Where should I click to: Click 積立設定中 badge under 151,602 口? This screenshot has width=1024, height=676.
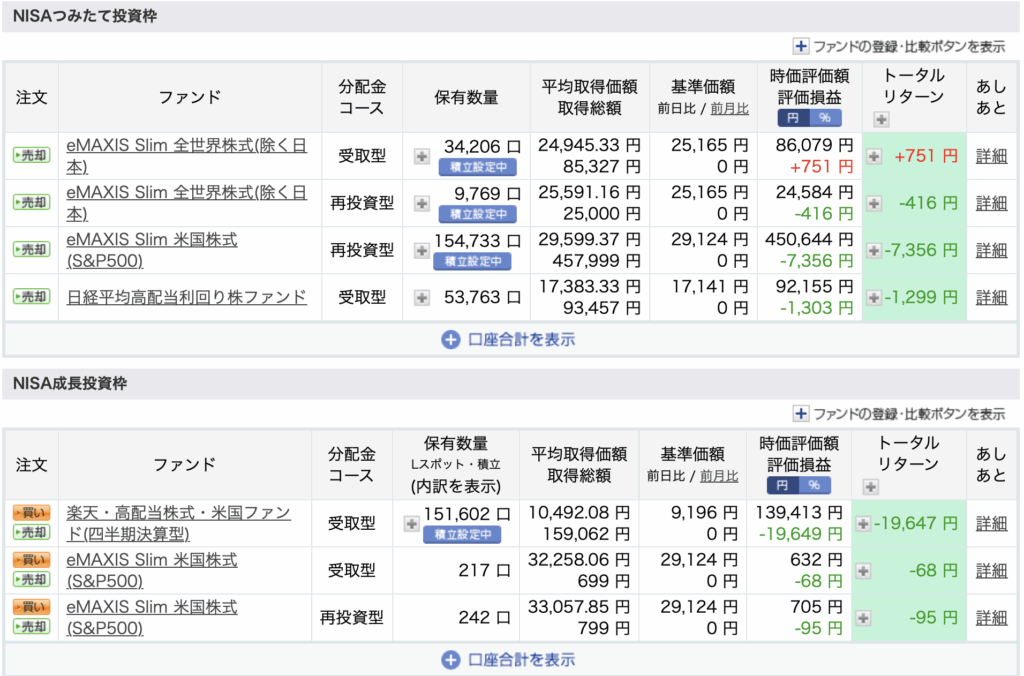click(x=462, y=534)
